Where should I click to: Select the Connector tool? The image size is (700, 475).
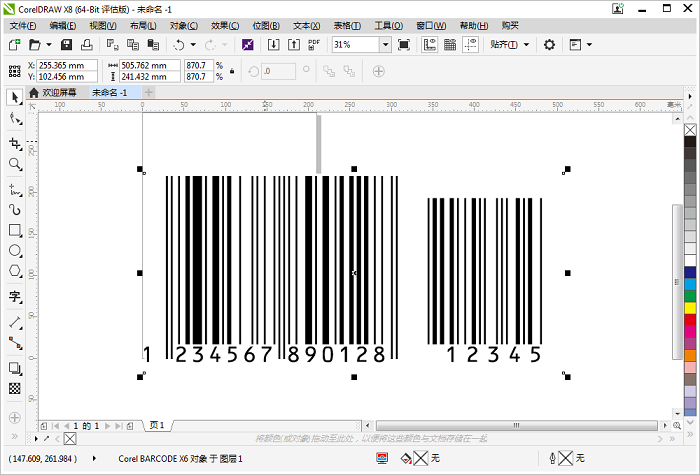tap(15, 343)
